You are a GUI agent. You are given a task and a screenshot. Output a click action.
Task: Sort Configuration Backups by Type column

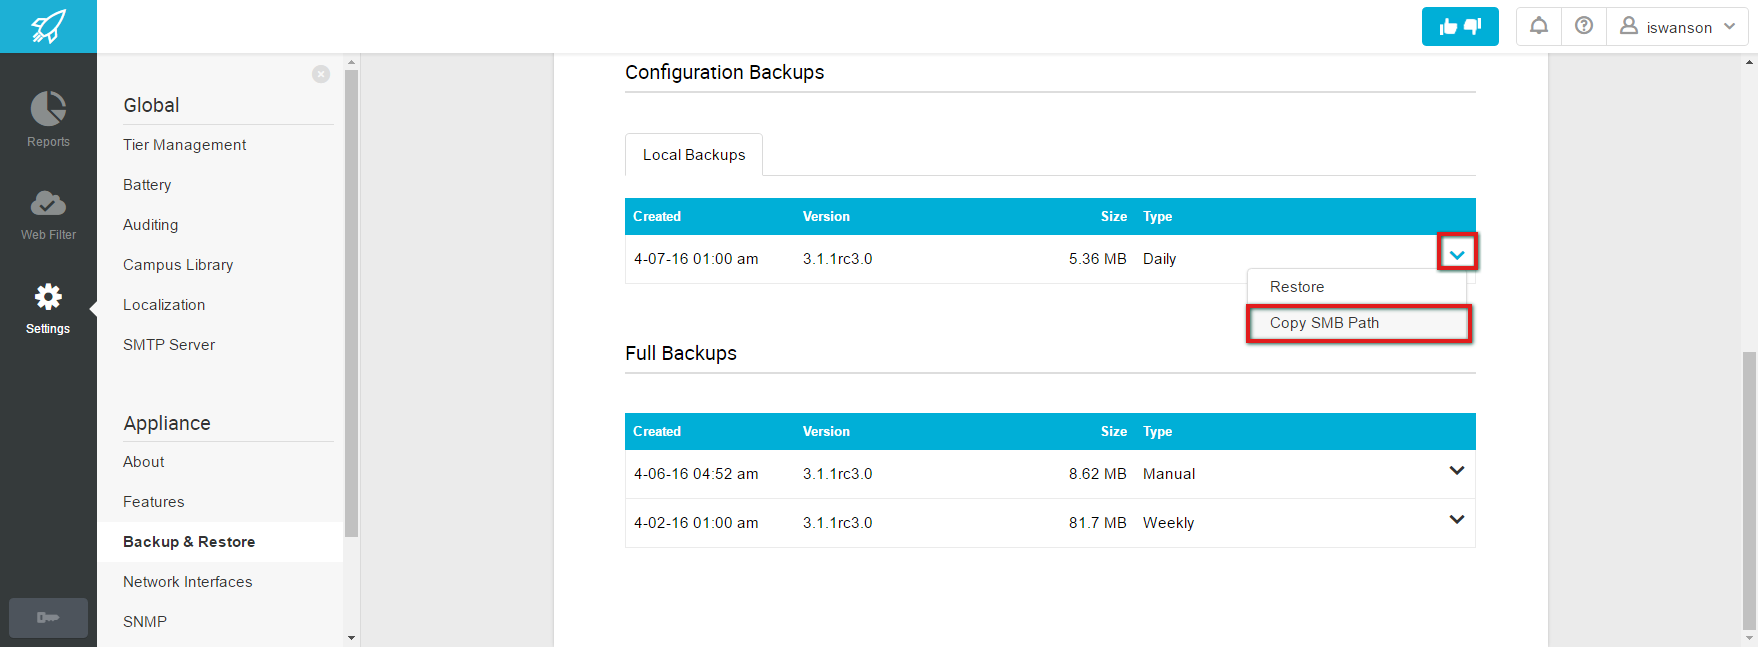pos(1158,217)
